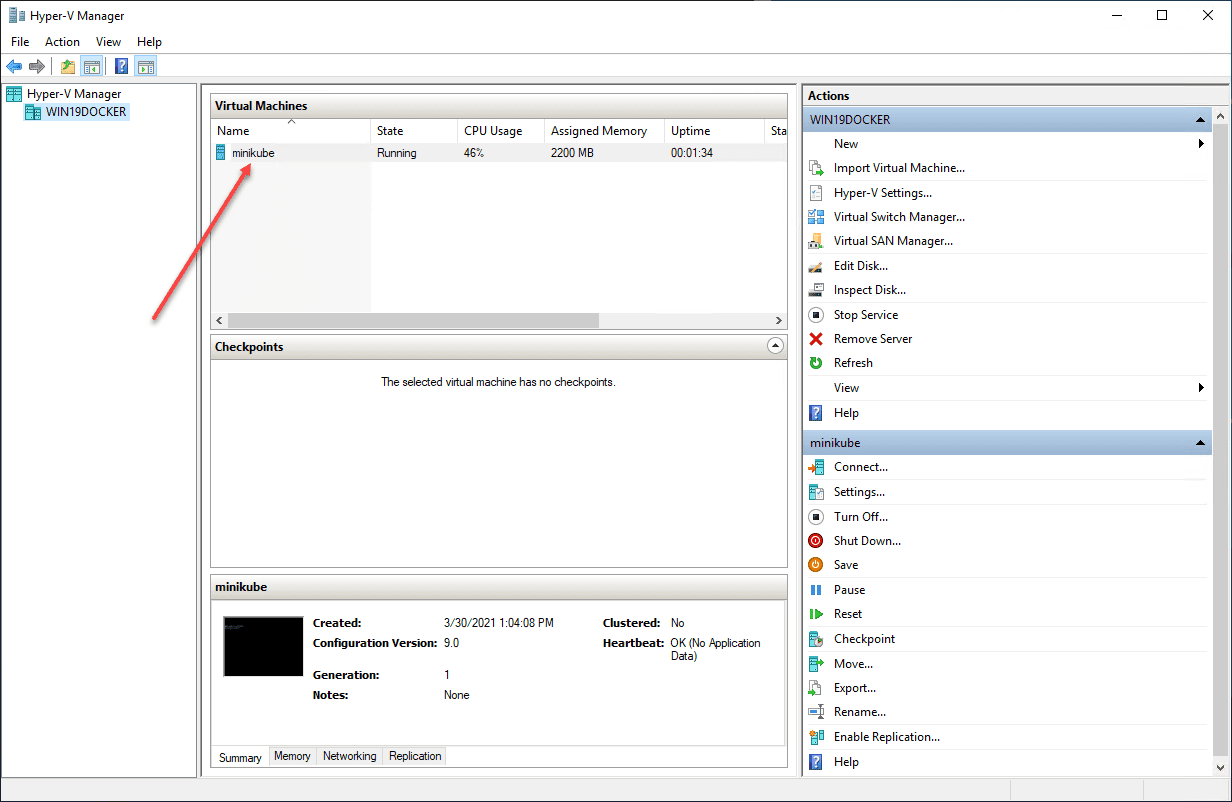
Task: Collapse the minikube actions section
Action: pyautogui.click(x=1199, y=441)
